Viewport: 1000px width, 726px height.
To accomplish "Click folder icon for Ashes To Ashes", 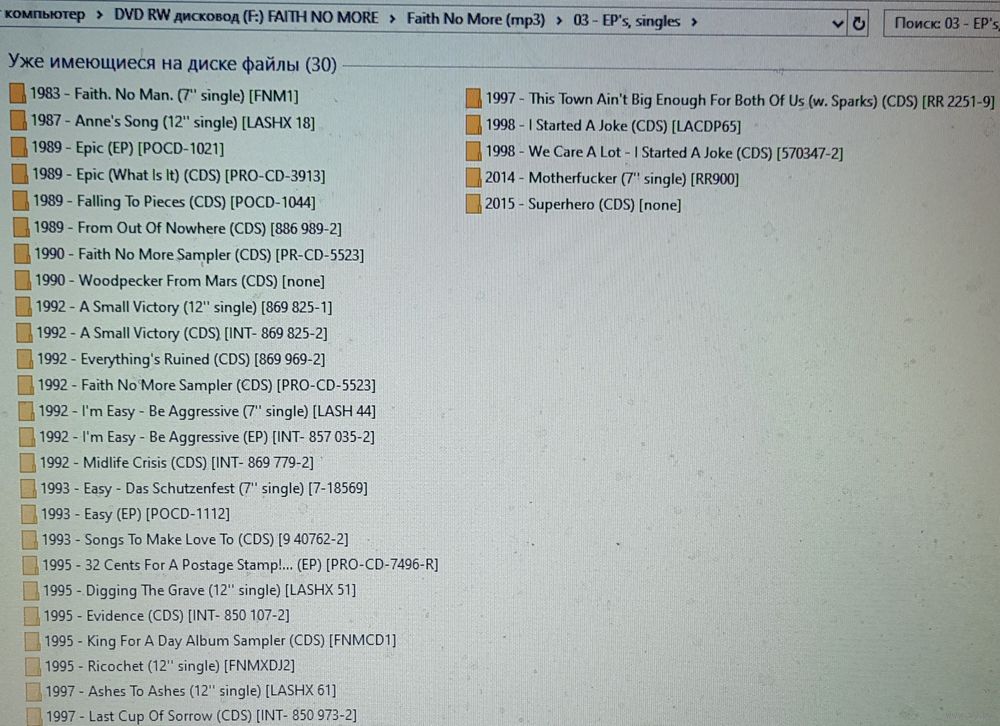I will click(33, 691).
